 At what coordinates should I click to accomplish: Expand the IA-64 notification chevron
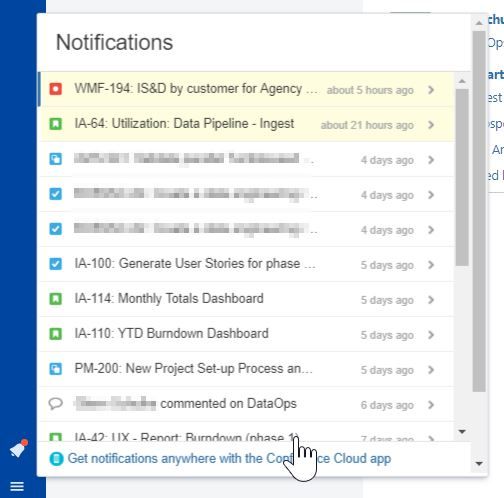coord(431,125)
